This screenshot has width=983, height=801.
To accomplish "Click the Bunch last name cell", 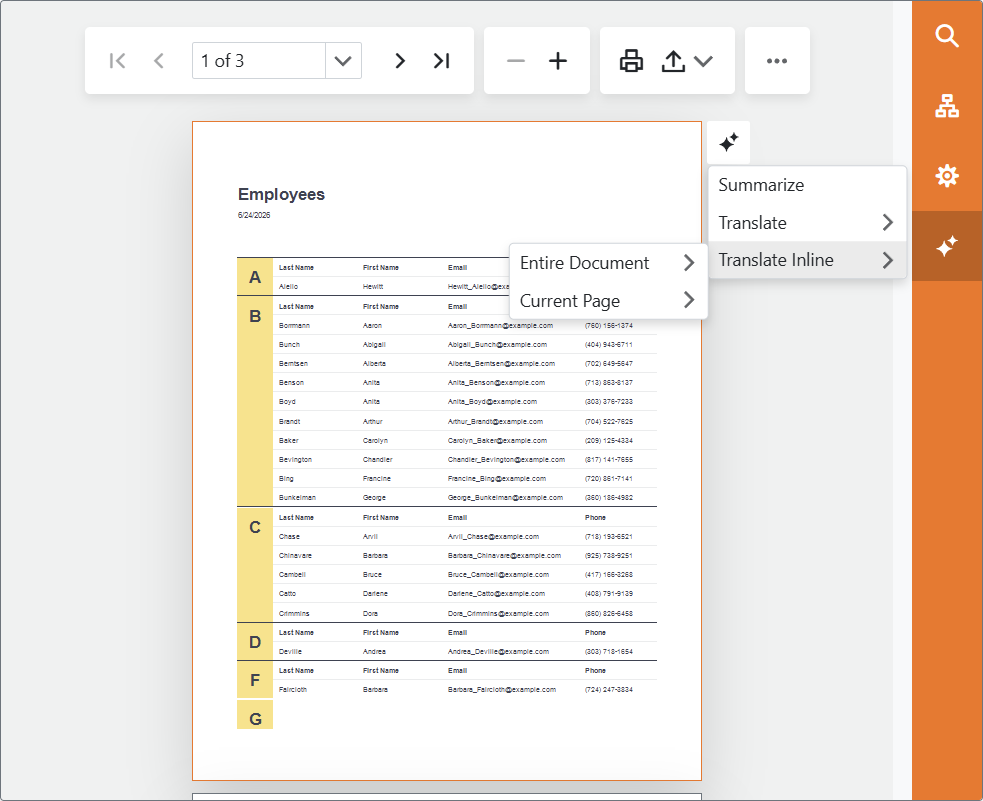I will coord(290,345).
